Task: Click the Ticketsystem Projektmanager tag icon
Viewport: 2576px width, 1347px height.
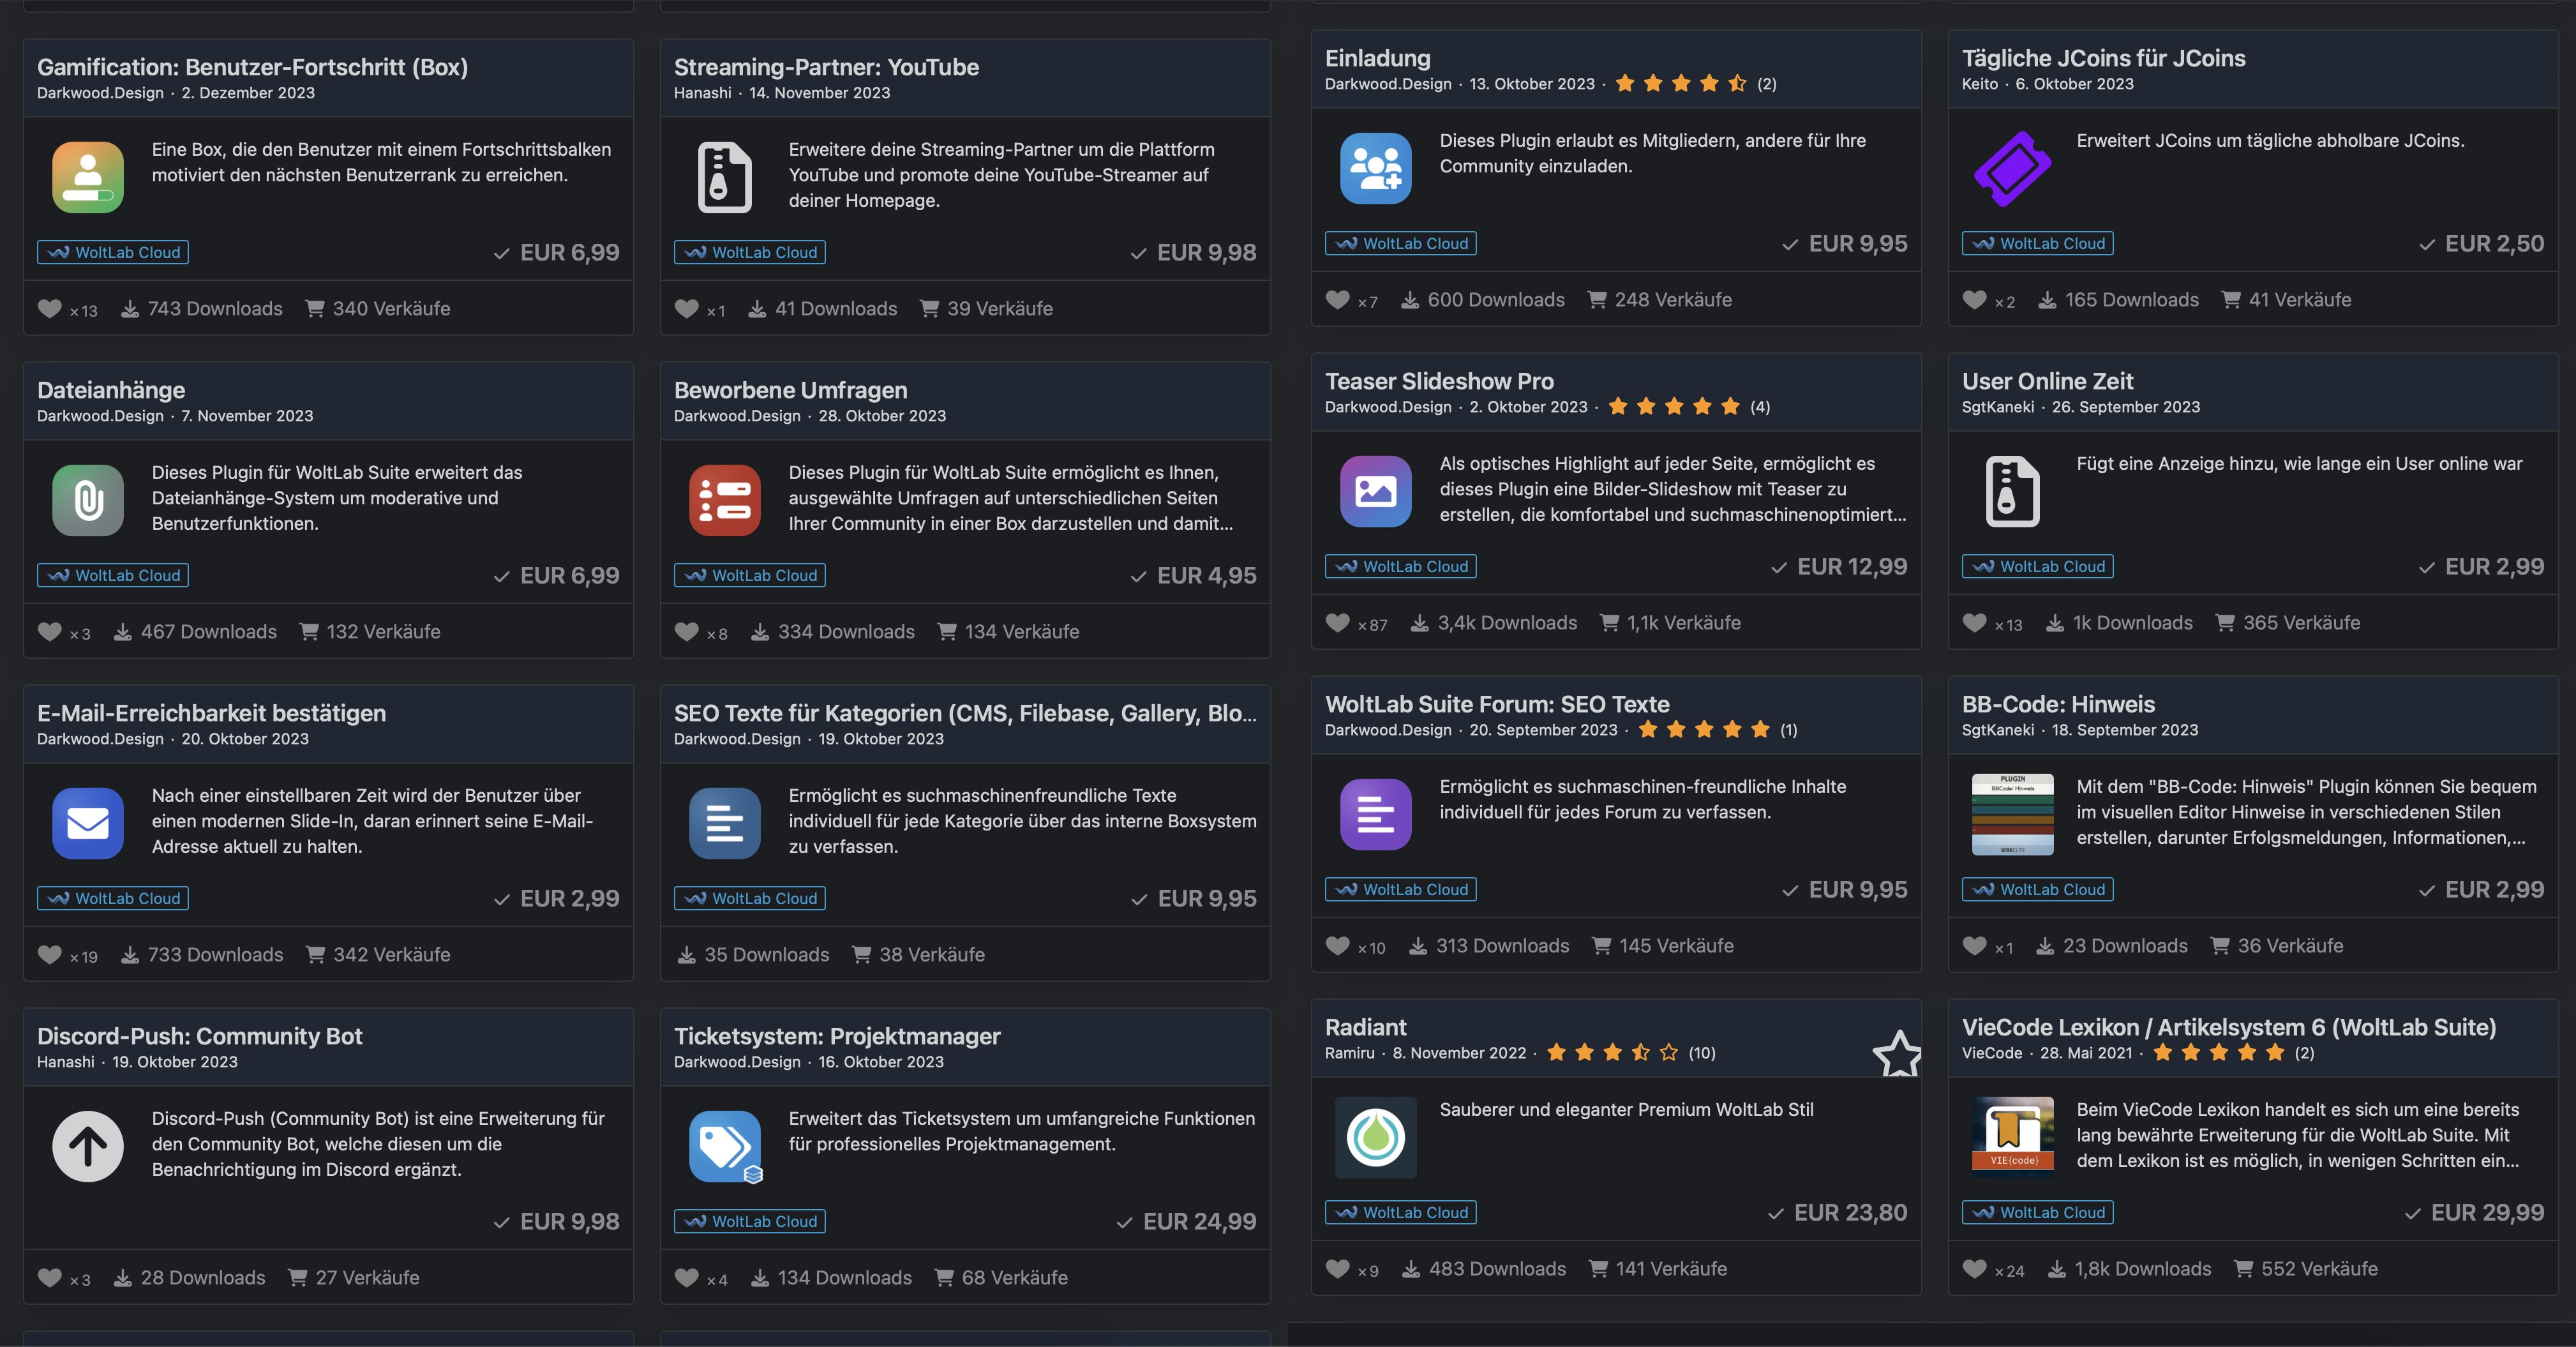Action: [x=725, y=1146]
